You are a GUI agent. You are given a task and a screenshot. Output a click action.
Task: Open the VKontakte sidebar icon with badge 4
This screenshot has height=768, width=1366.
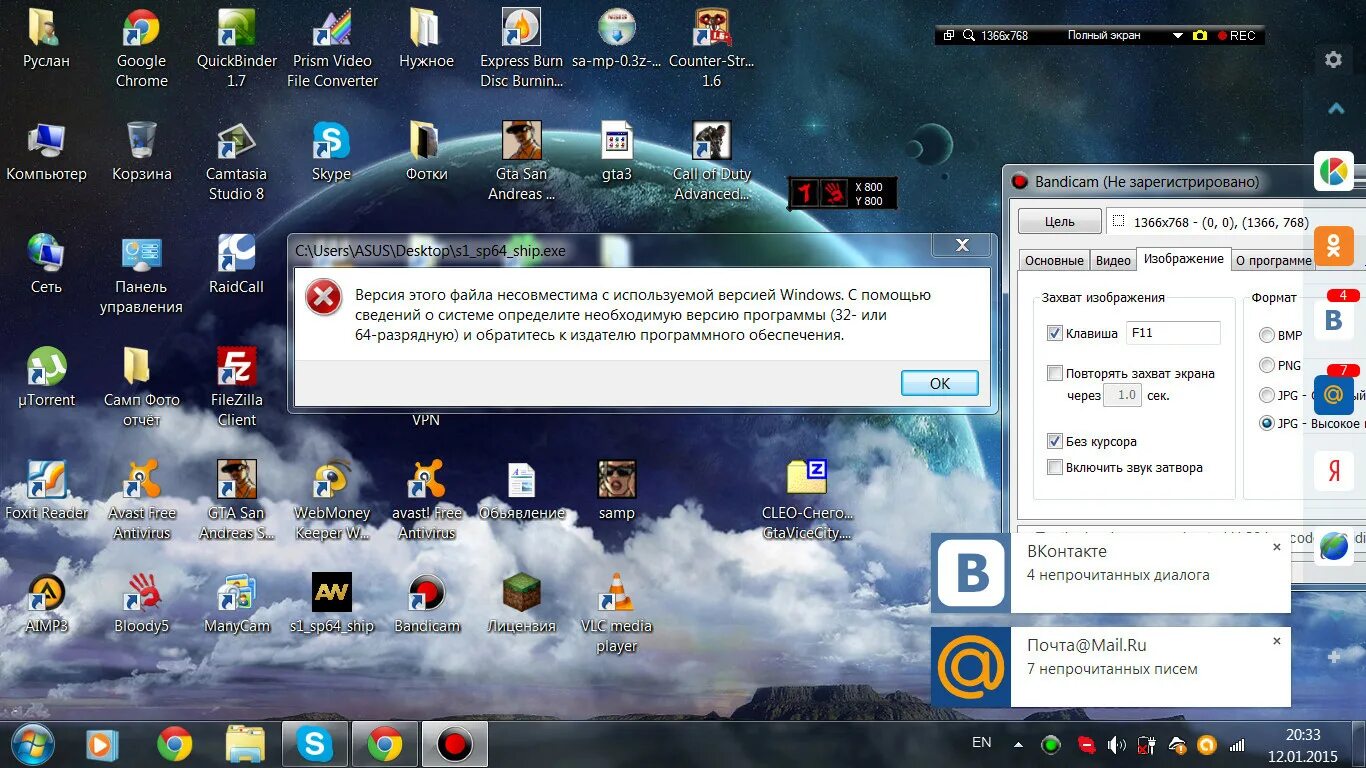(x=1334, y=319)
